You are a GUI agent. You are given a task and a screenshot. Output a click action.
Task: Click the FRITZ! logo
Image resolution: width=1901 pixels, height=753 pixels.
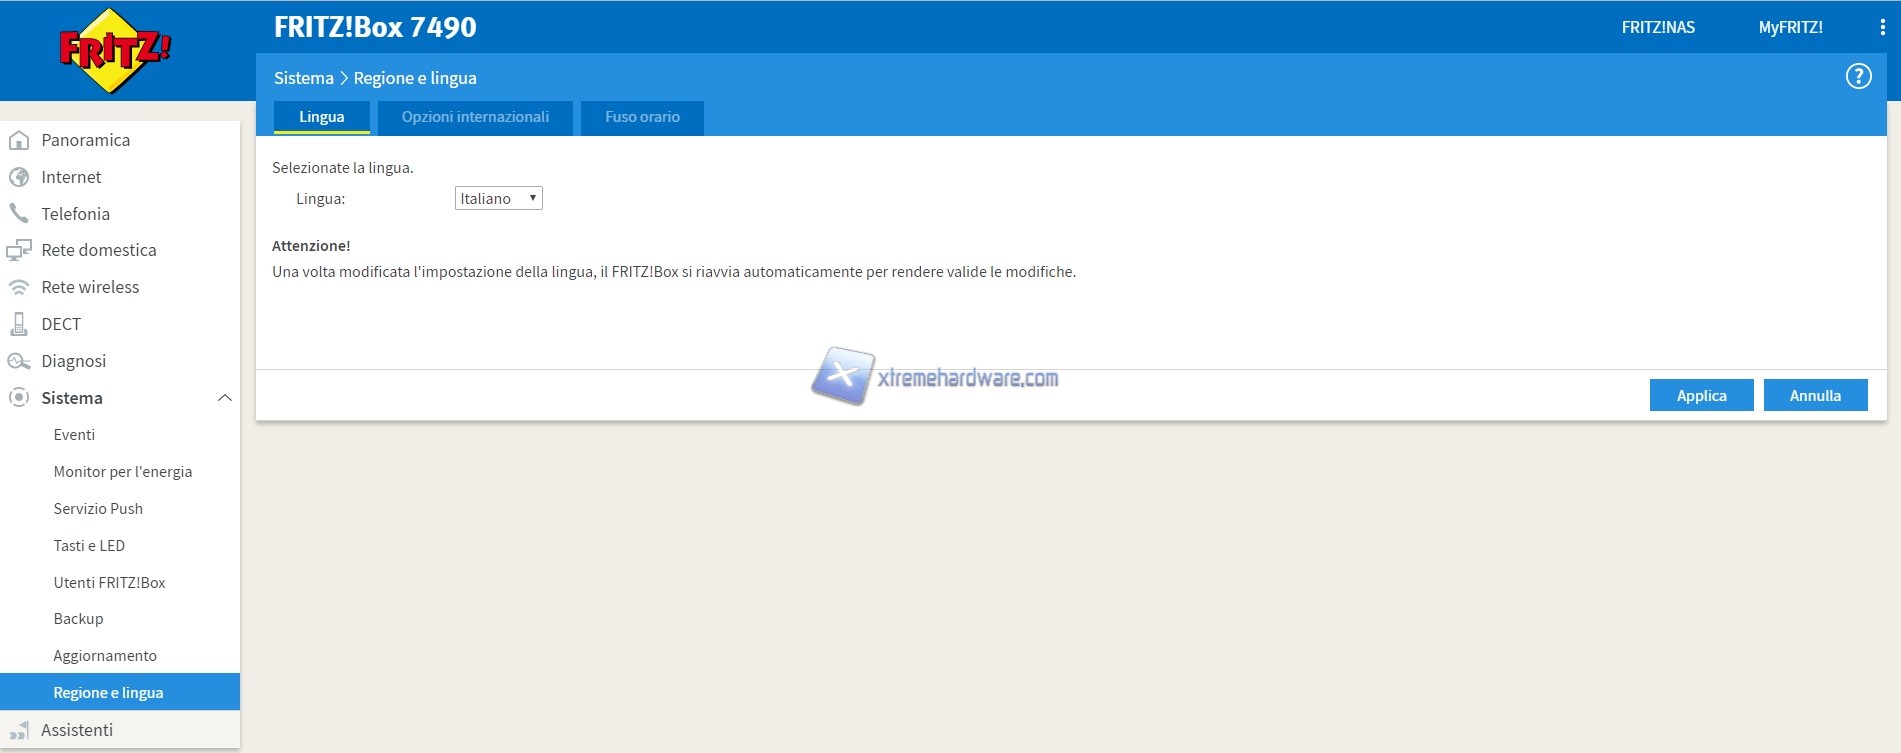click(114, 50)
